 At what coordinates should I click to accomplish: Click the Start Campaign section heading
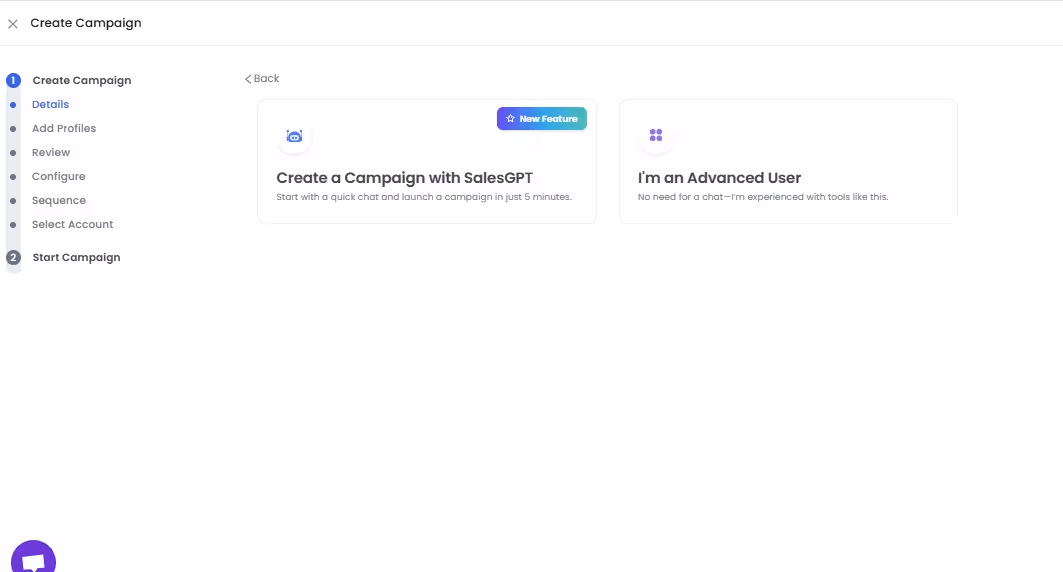77,258
